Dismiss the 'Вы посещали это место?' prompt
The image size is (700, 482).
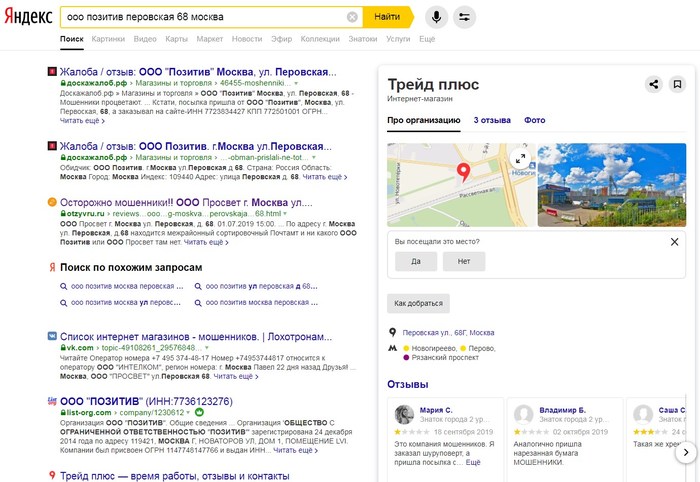[674, 241]
